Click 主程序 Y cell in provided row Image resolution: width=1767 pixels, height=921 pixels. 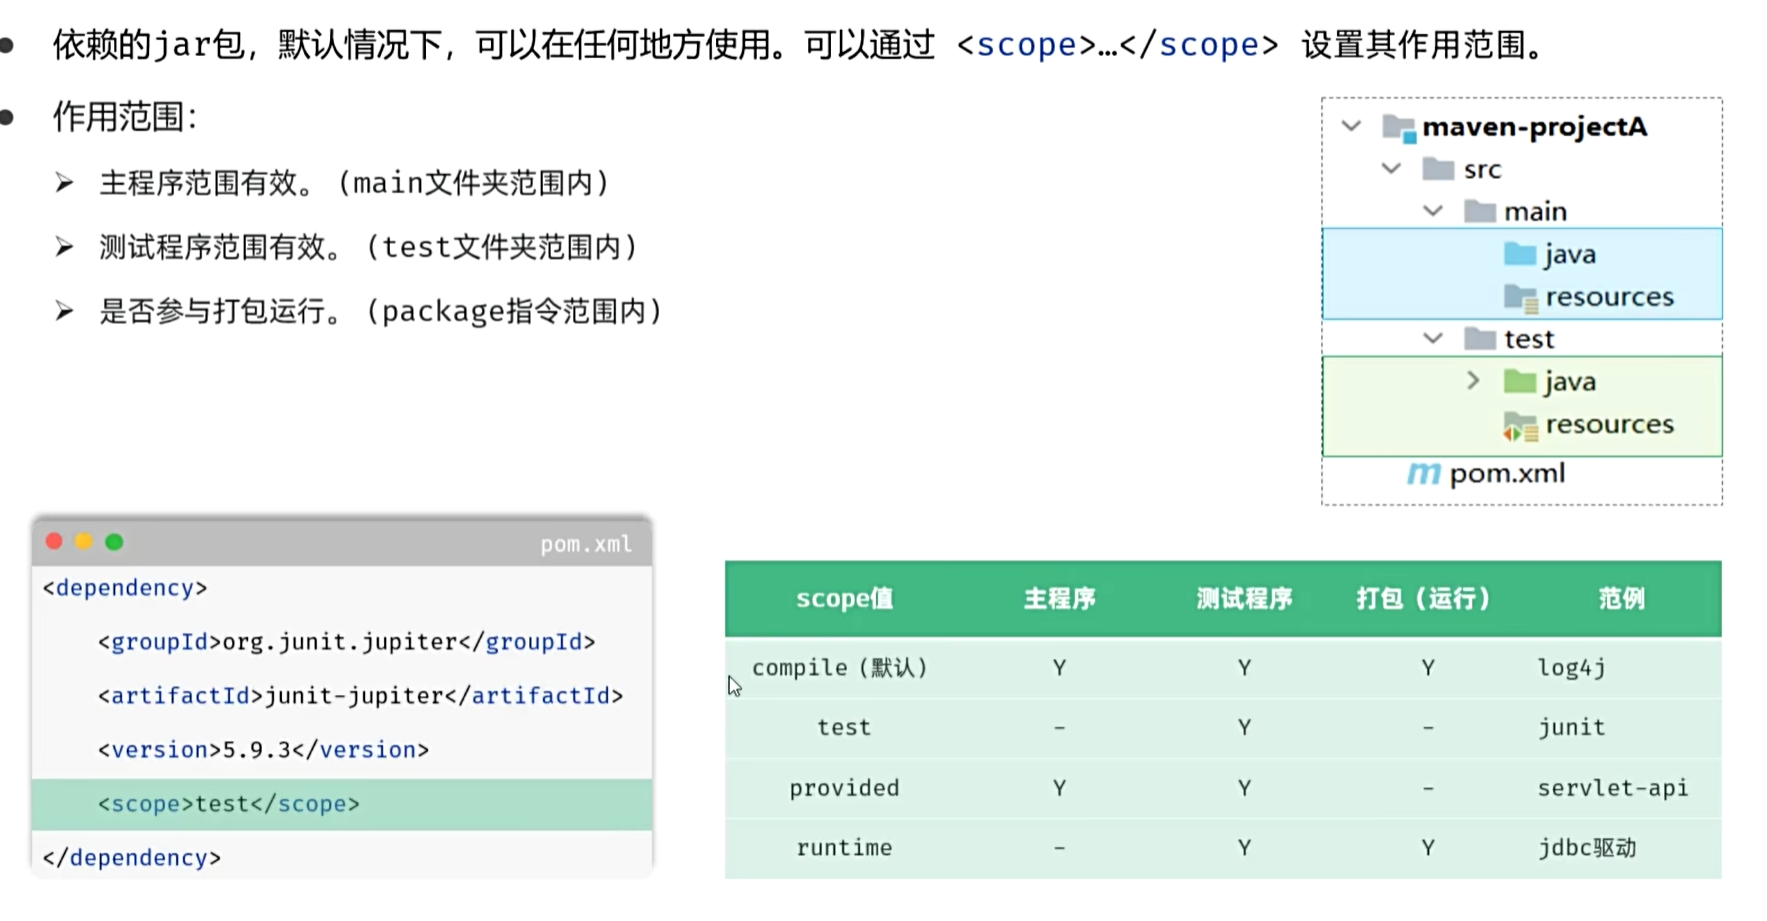1059,789
